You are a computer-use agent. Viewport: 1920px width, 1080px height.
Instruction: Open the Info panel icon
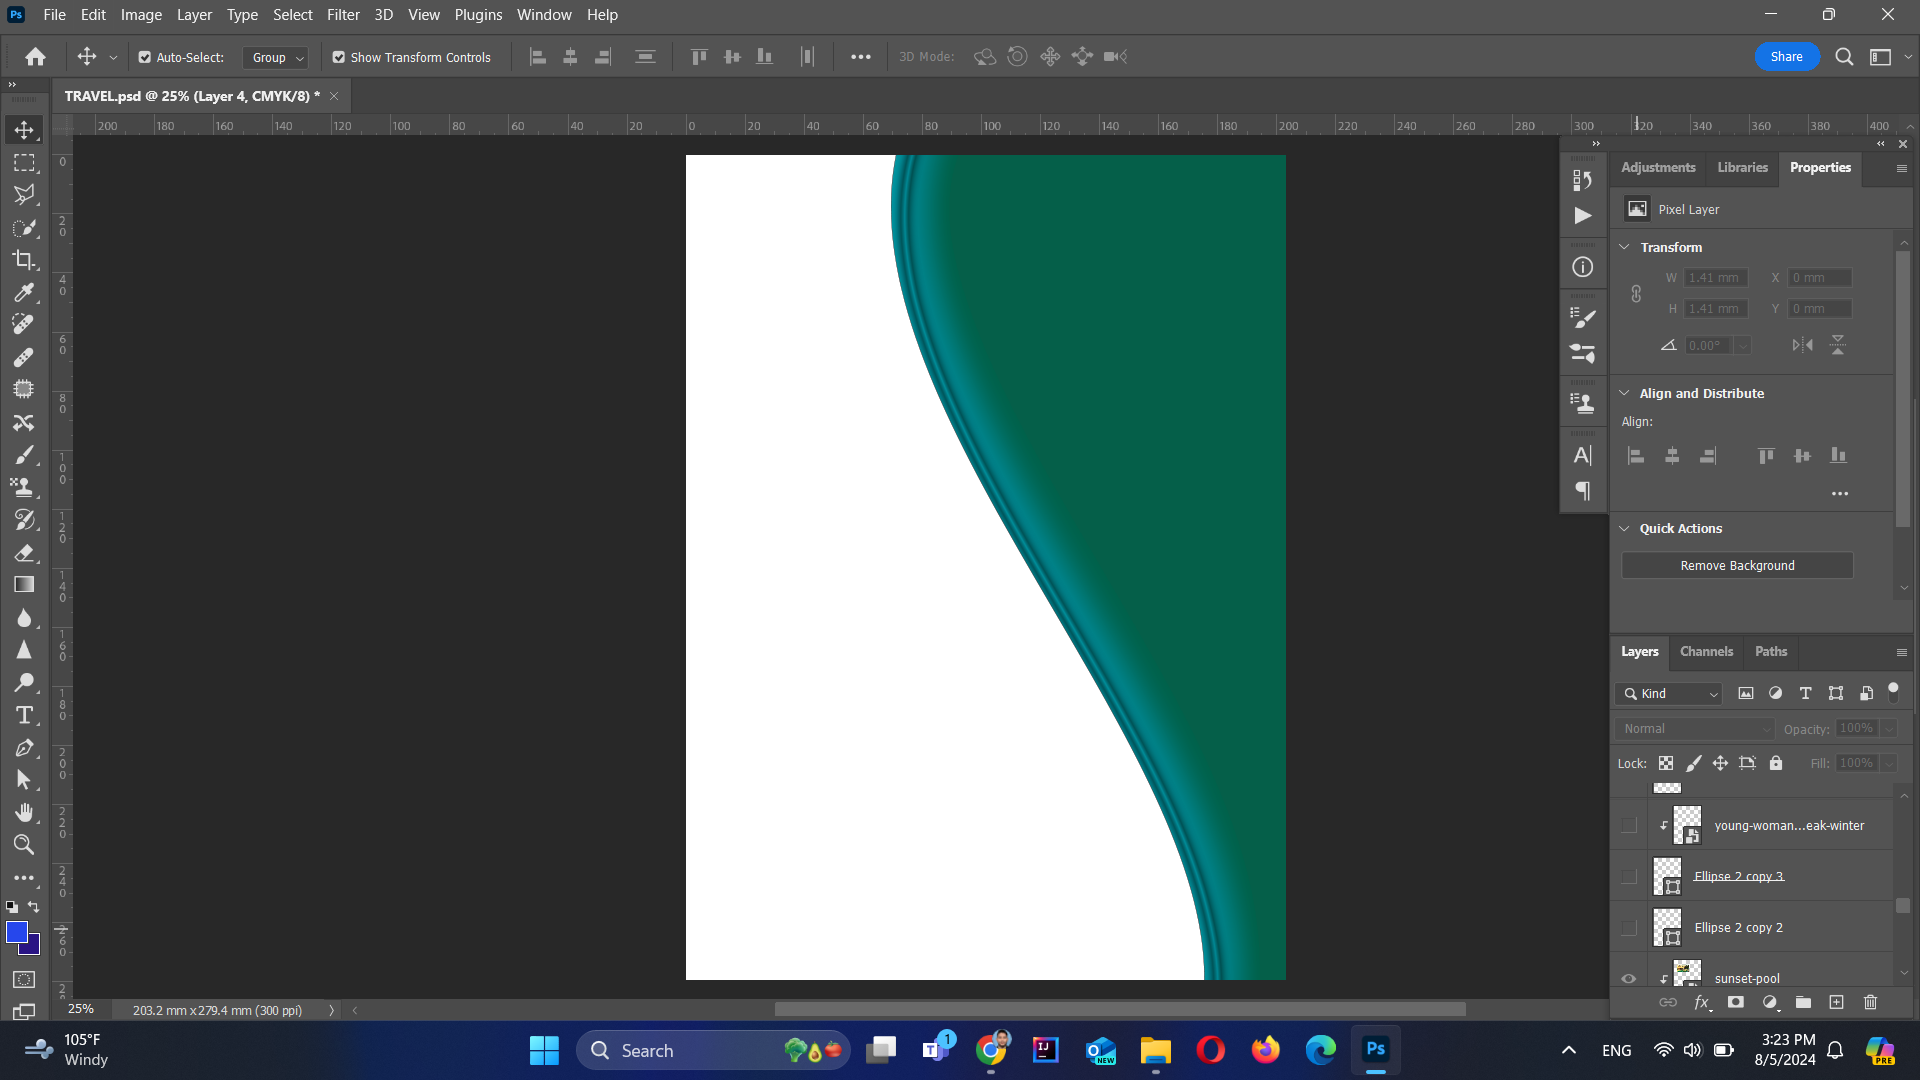(x=1582, y=267)
